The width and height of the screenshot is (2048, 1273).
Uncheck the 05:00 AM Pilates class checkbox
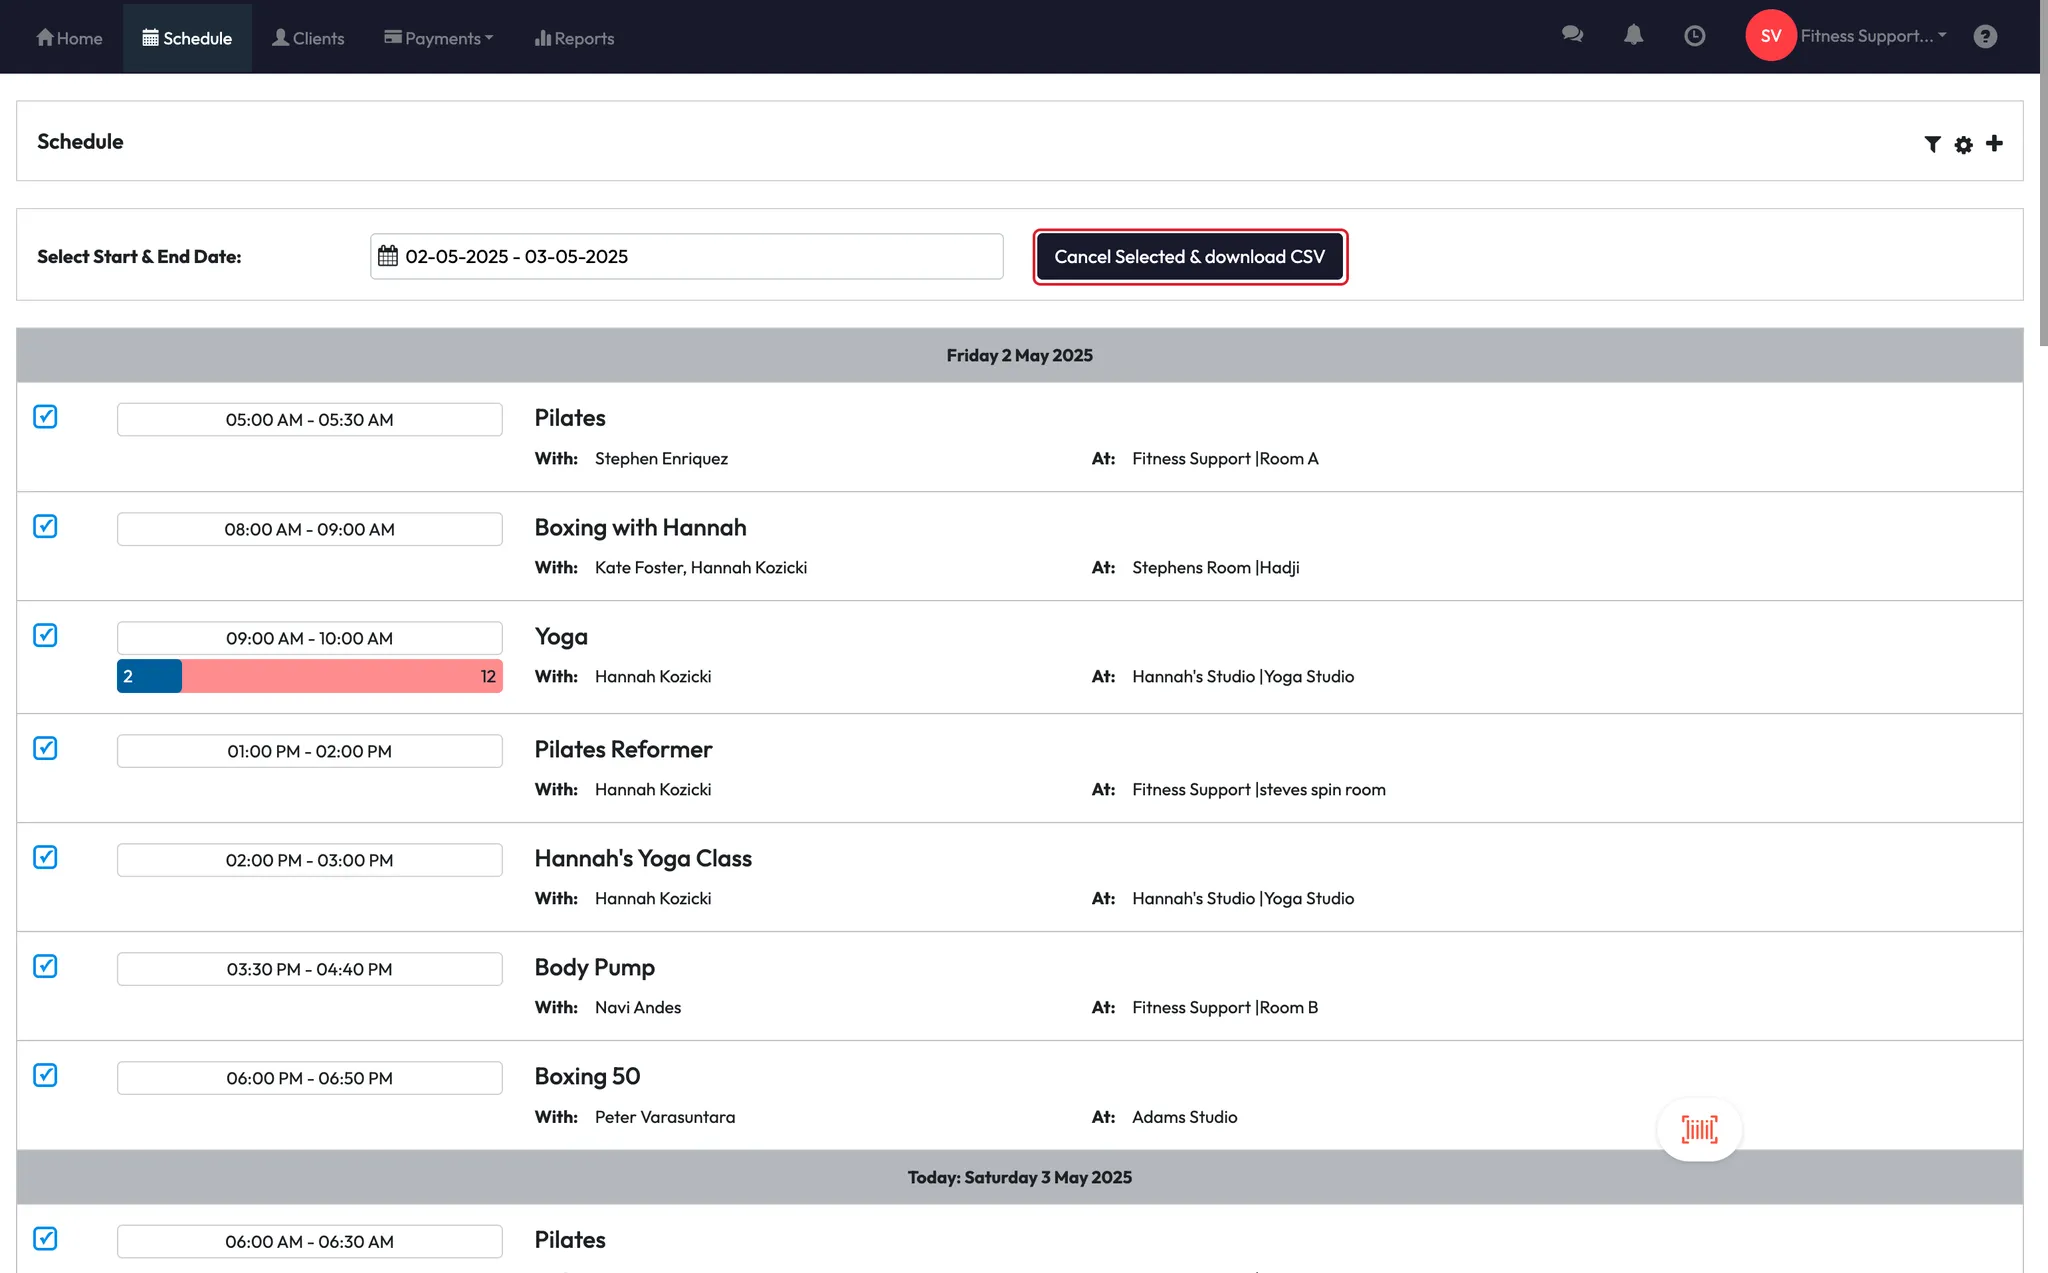tap(45, 417)
